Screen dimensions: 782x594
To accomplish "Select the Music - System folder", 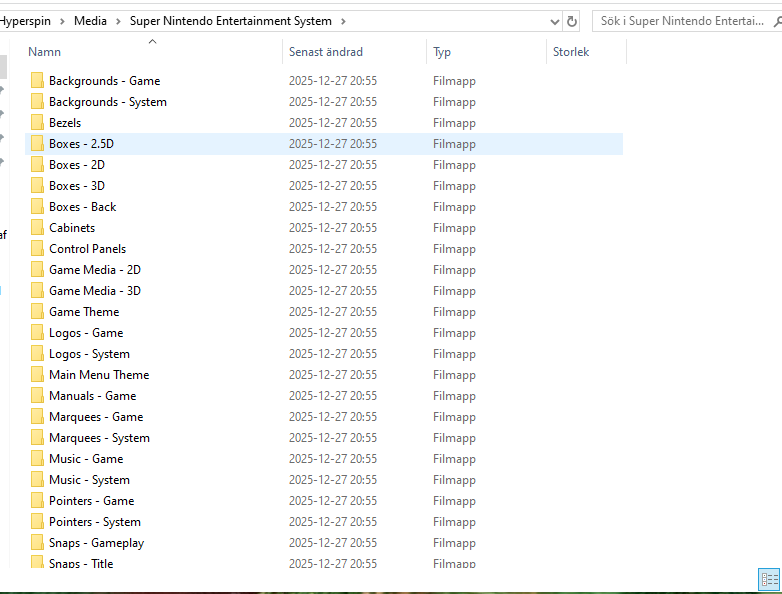I will coord(89,480).
